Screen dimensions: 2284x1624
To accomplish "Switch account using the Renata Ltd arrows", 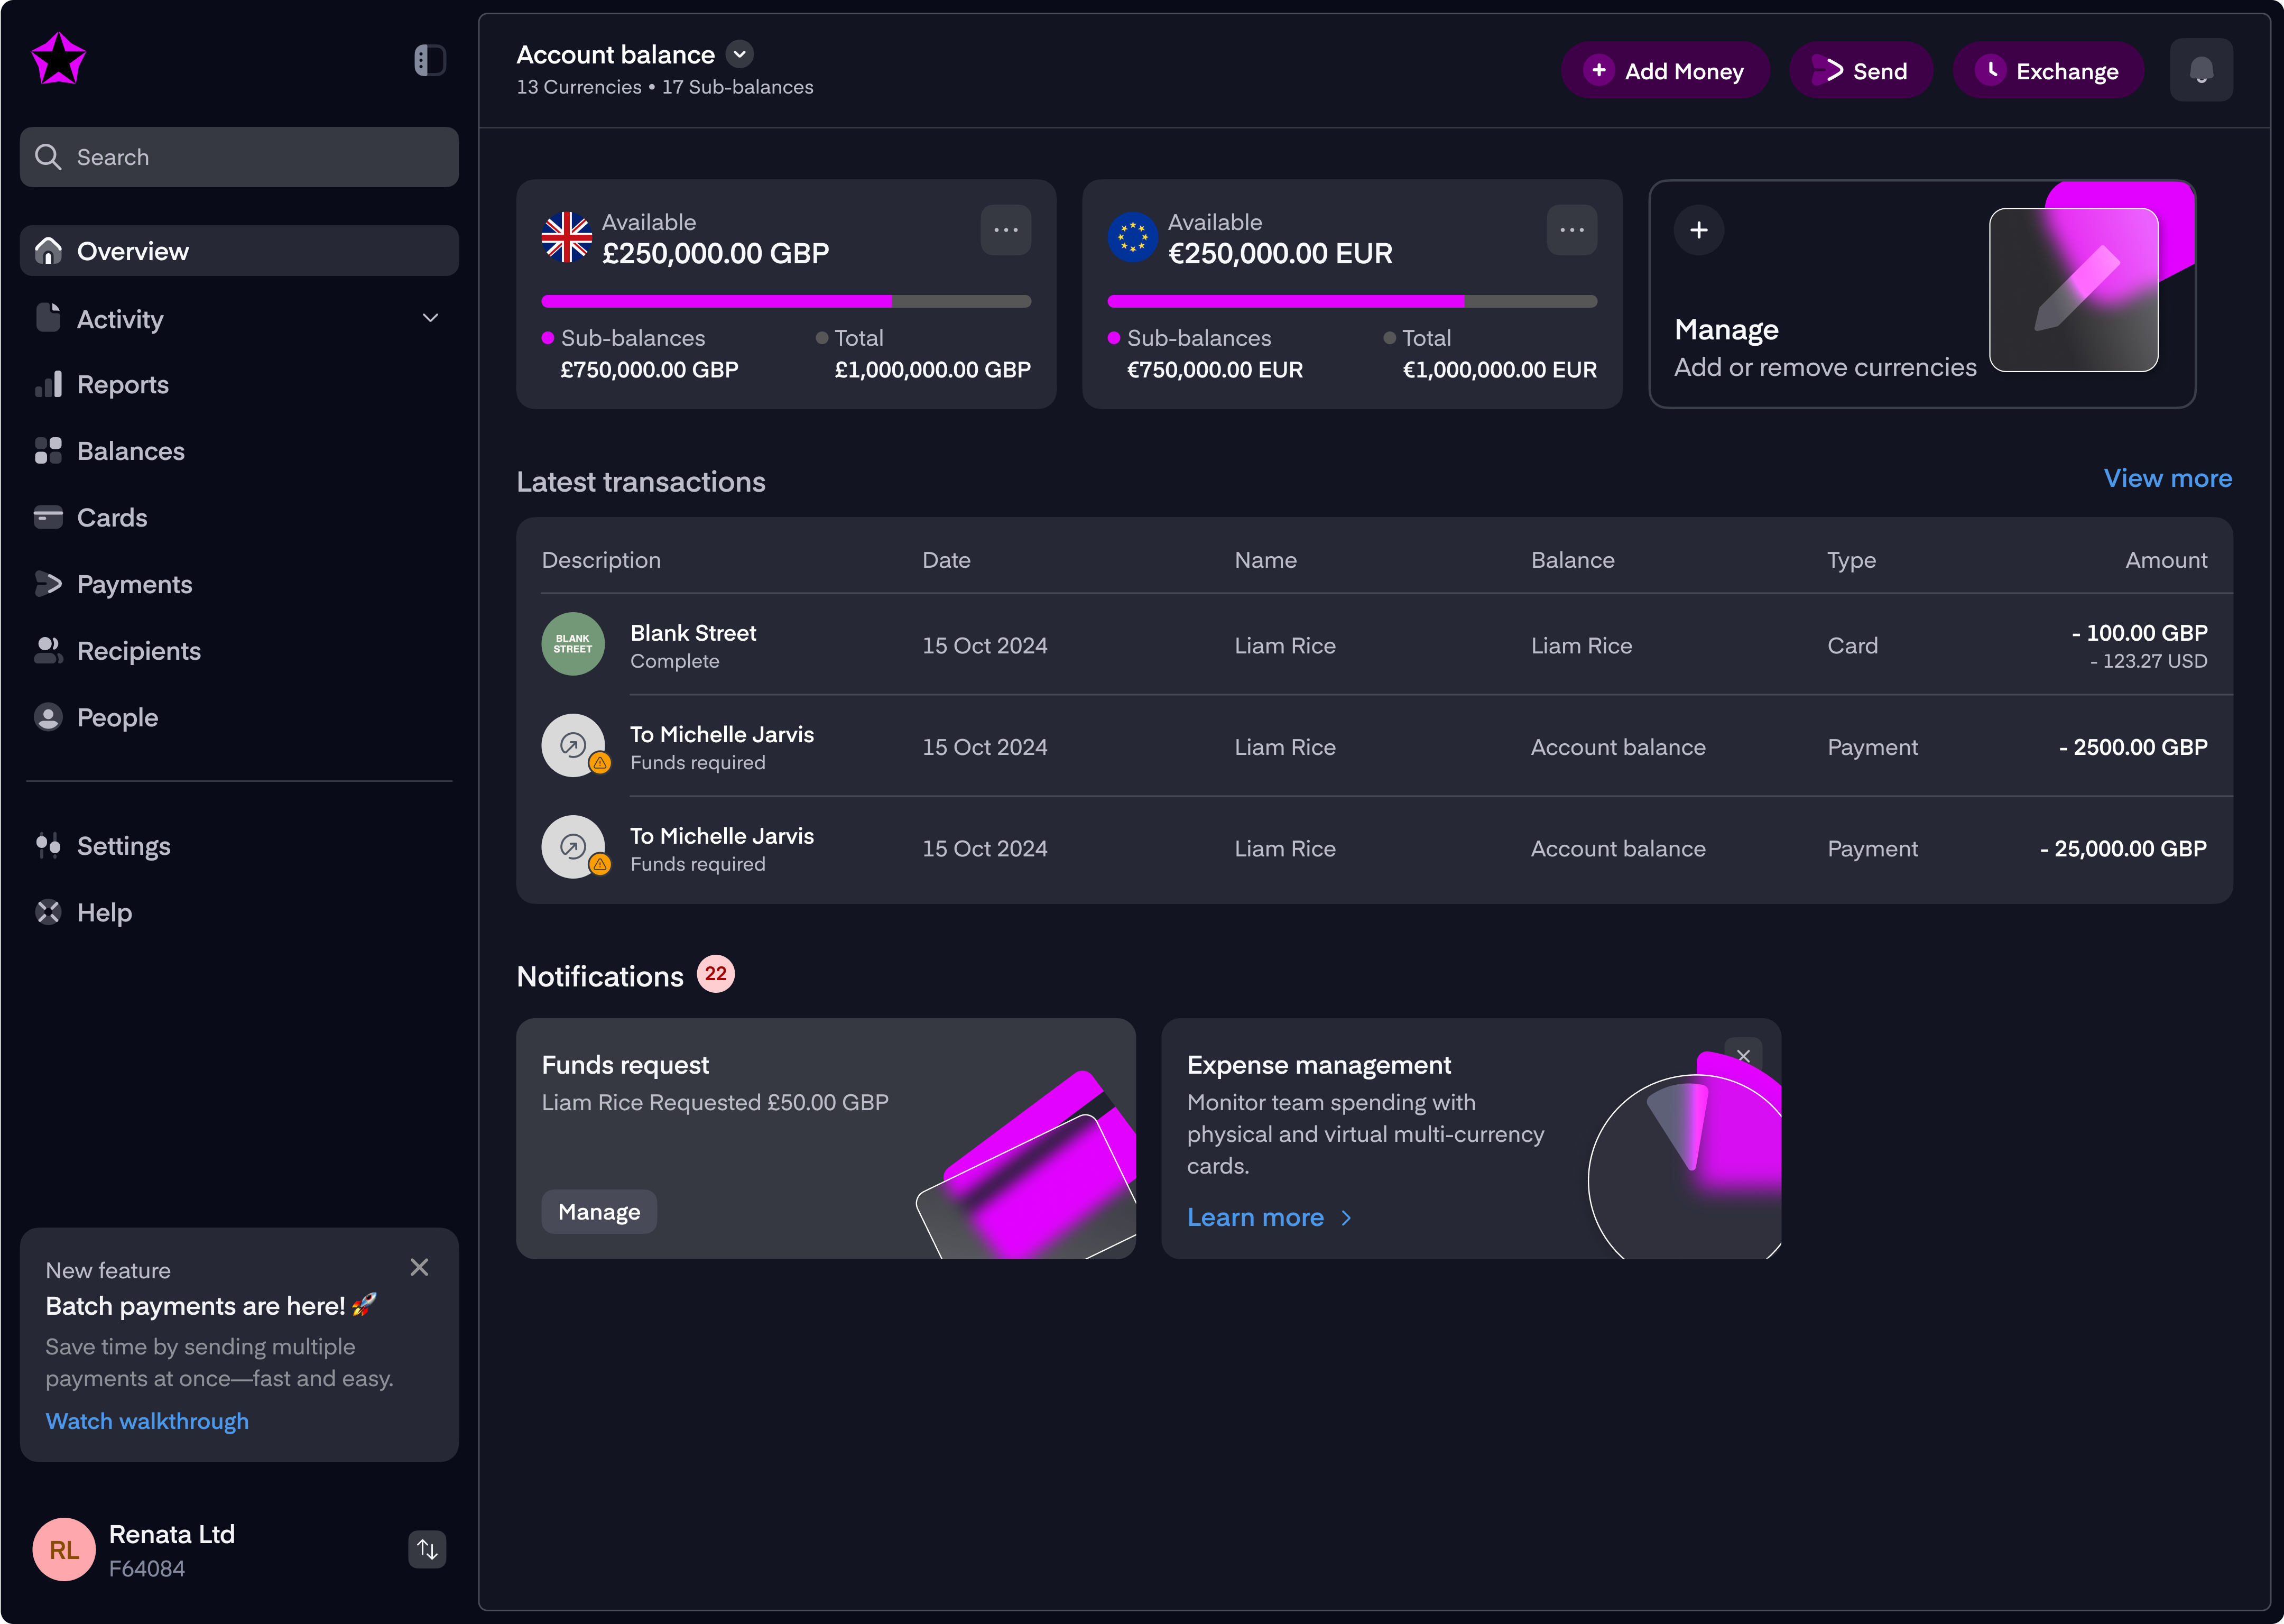I will point(427,1549).
